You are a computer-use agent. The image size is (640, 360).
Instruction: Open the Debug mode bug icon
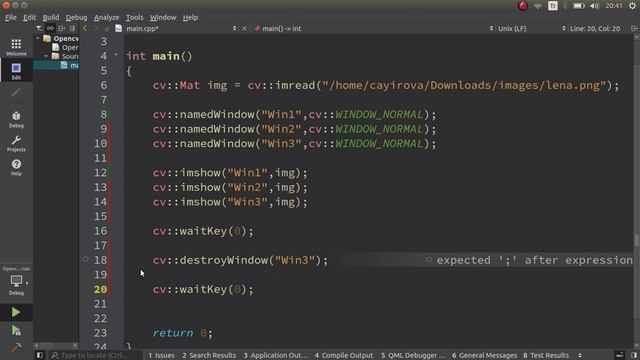16,119
